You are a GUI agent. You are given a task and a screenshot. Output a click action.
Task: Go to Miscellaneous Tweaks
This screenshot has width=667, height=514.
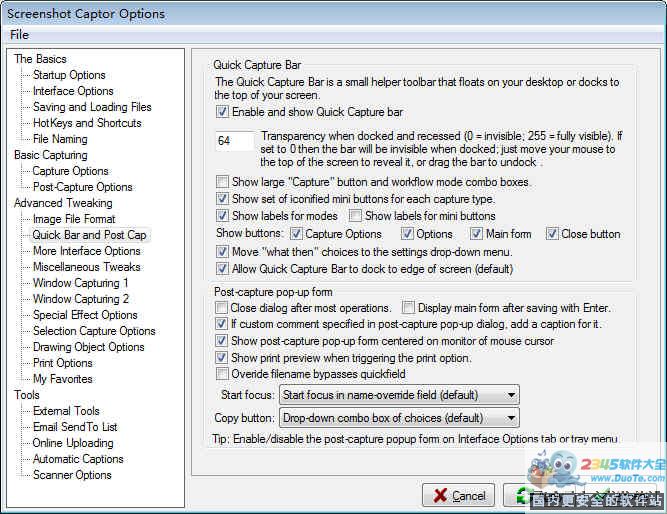tap(87, 267)
